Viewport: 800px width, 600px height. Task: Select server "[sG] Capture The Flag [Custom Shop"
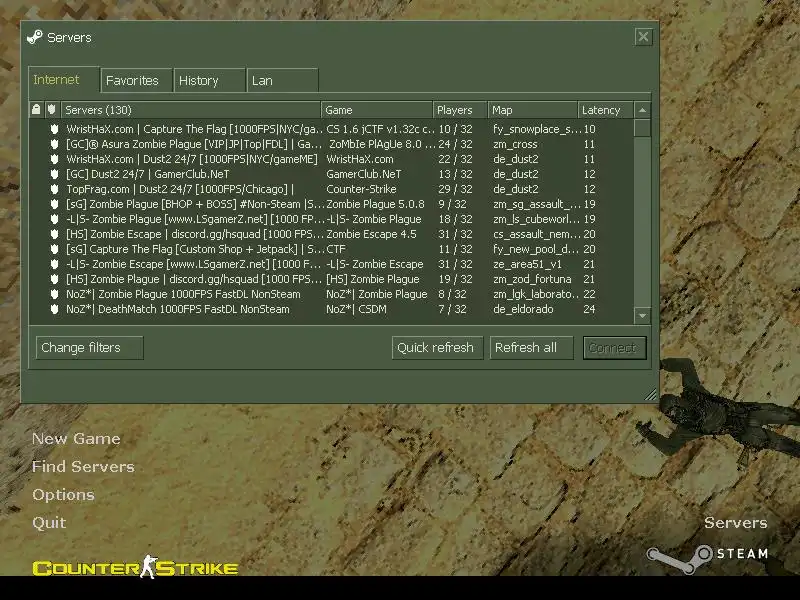tap(331, 249)
